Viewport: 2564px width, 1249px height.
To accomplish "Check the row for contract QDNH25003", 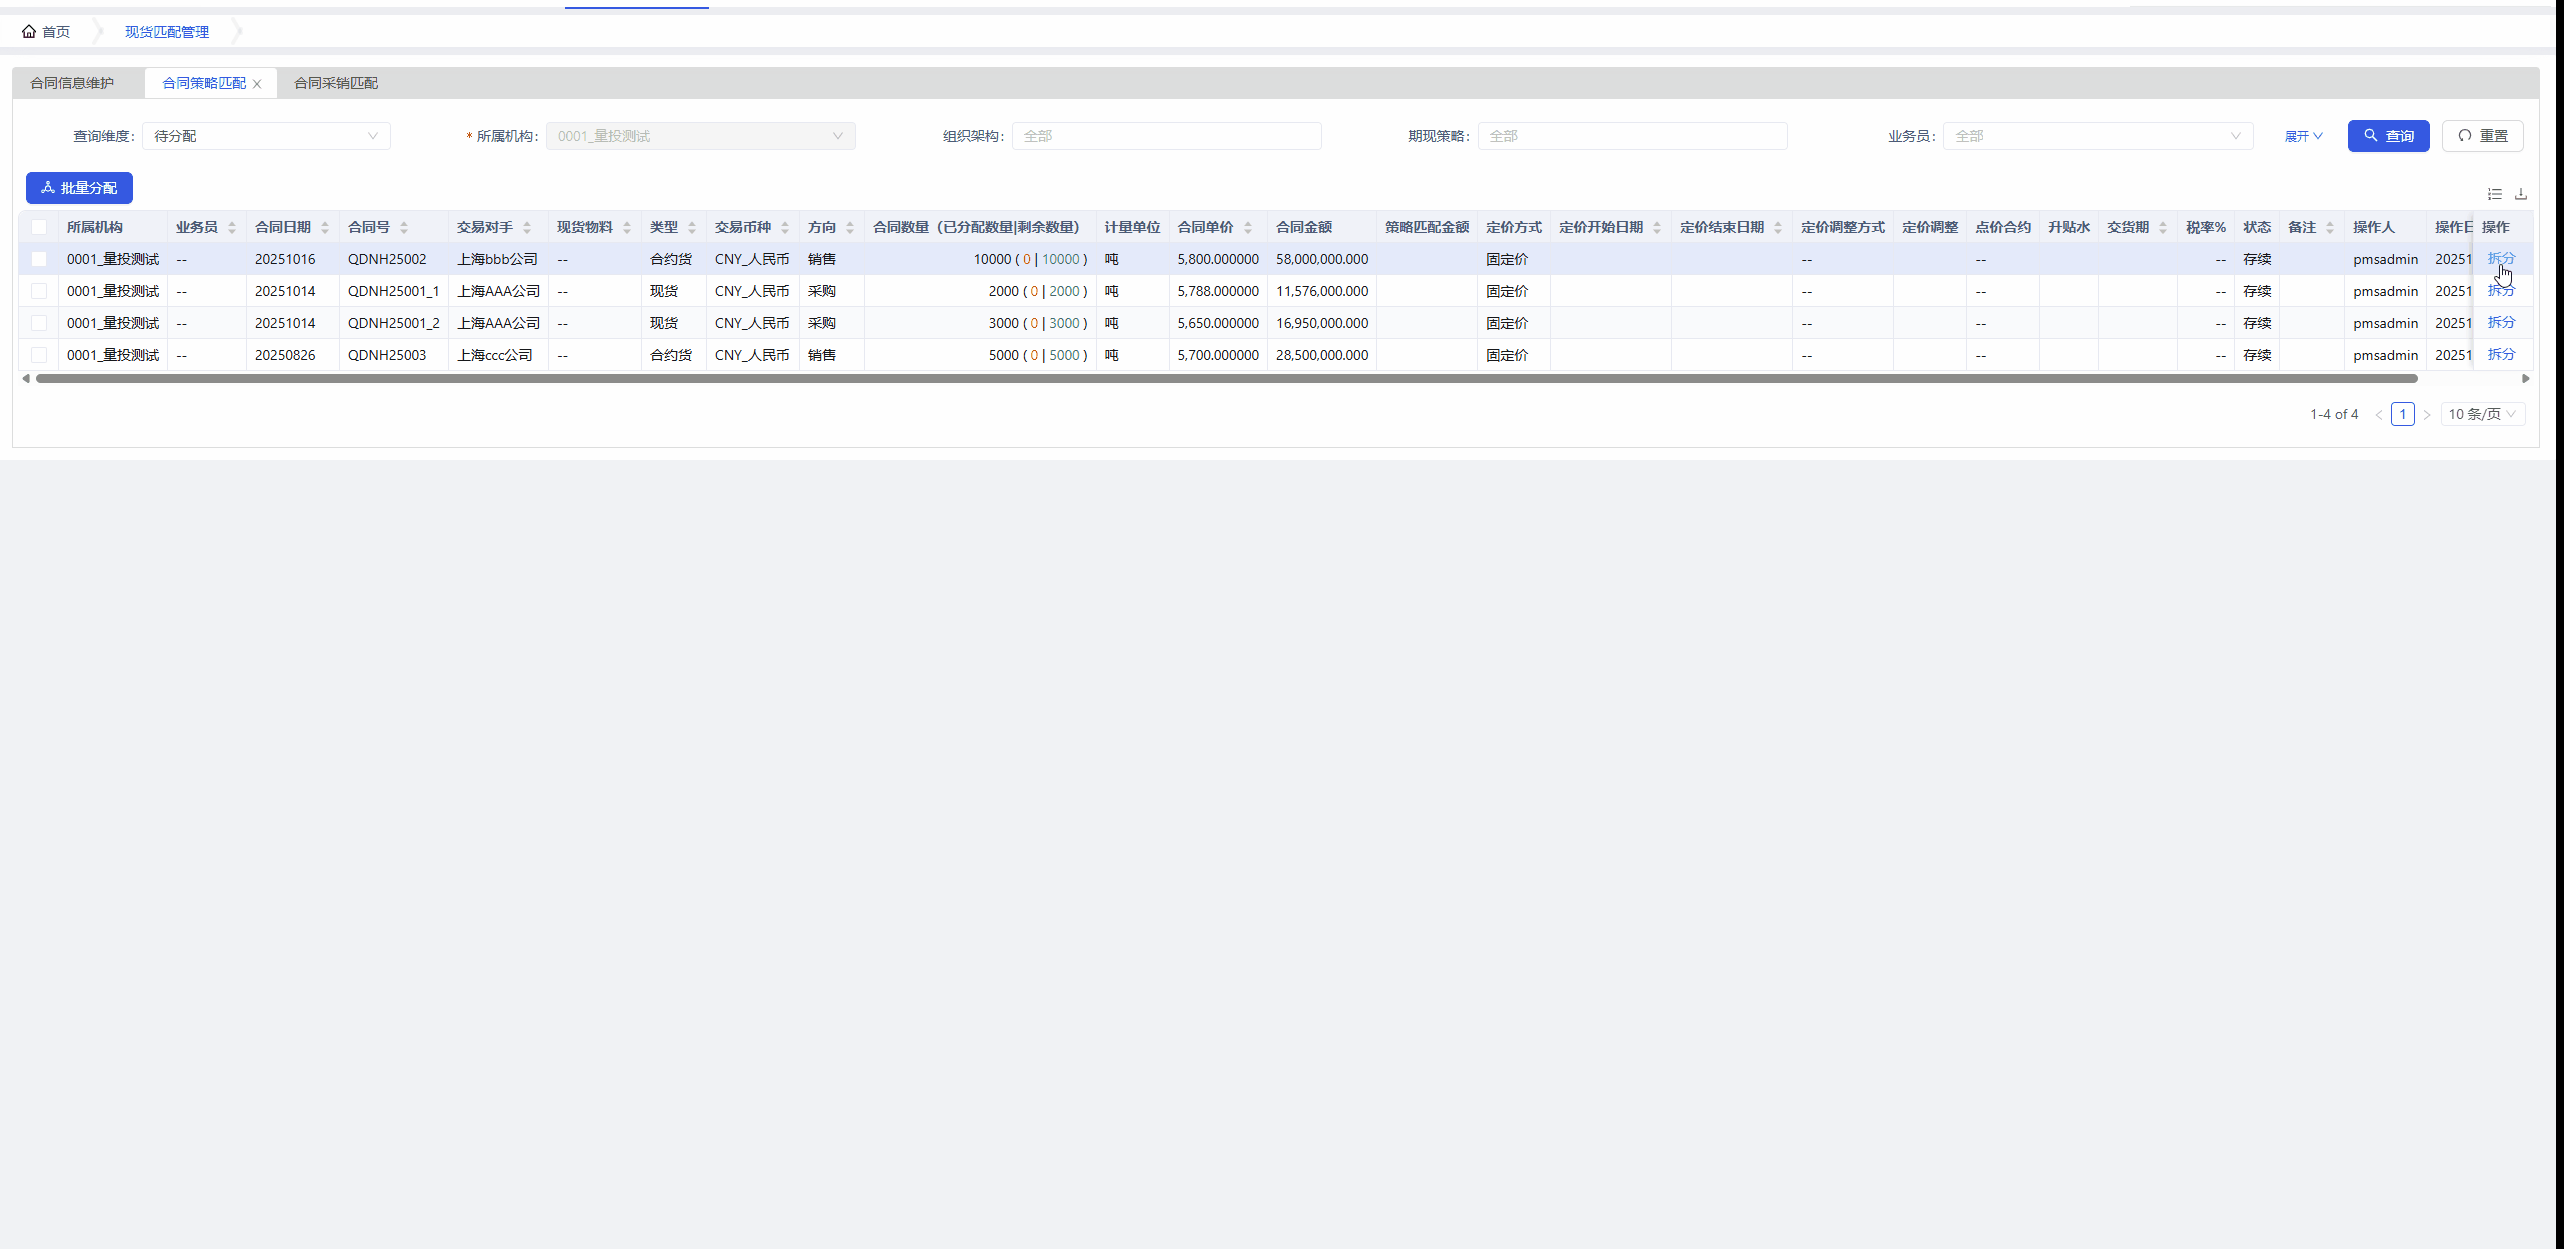I will point(39,355).
